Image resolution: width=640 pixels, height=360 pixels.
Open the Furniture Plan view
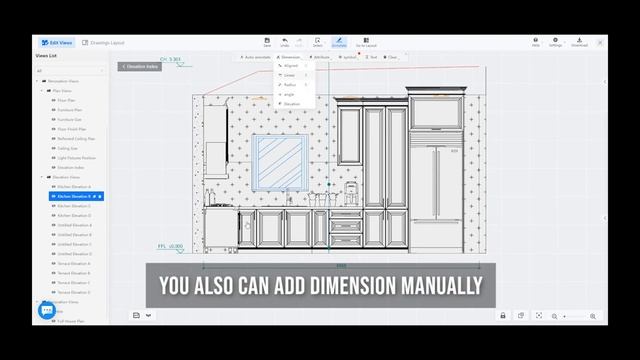69,110
